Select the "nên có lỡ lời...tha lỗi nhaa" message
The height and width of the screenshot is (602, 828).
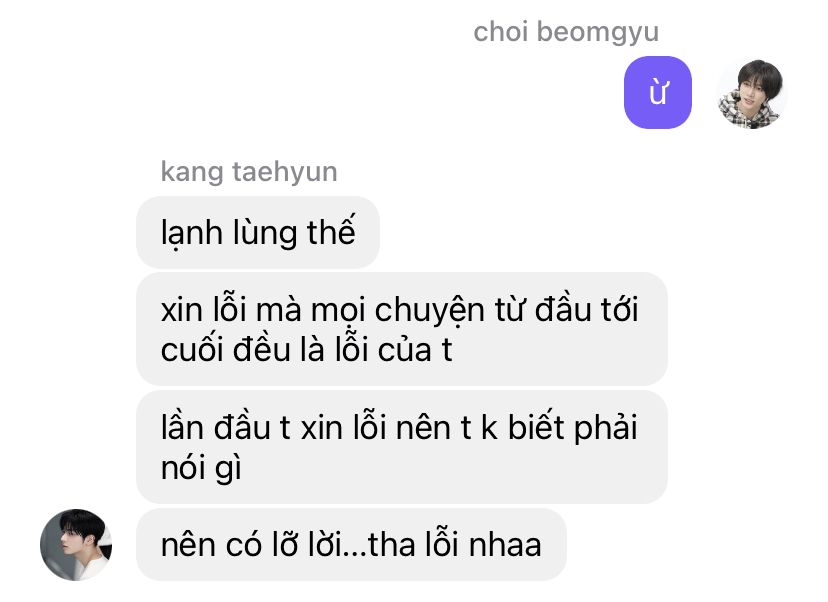click(351, 544)
